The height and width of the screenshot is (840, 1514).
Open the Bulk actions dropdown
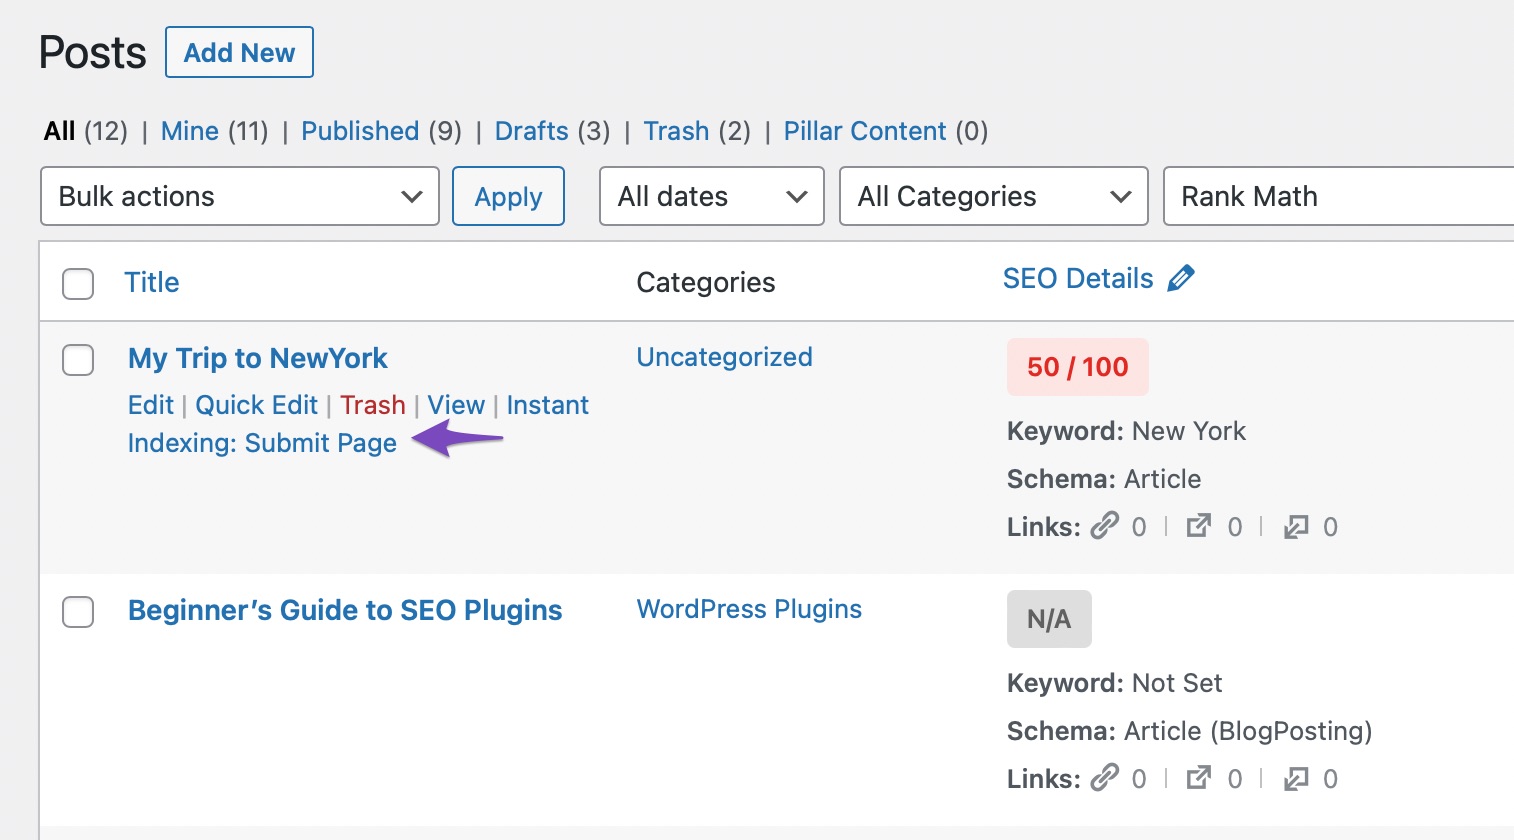[239, 196]
